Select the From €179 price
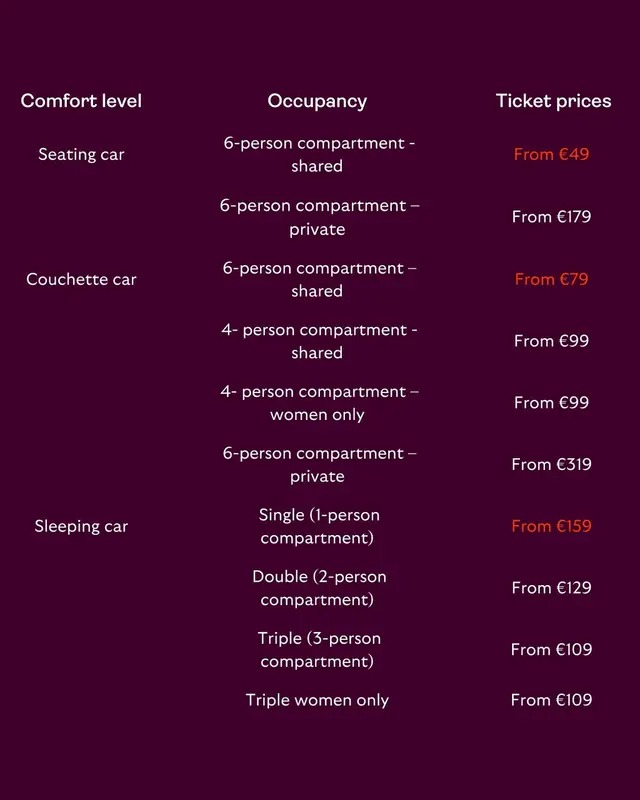The height and width of the screenshot is (800, 640). pos(551,217)
